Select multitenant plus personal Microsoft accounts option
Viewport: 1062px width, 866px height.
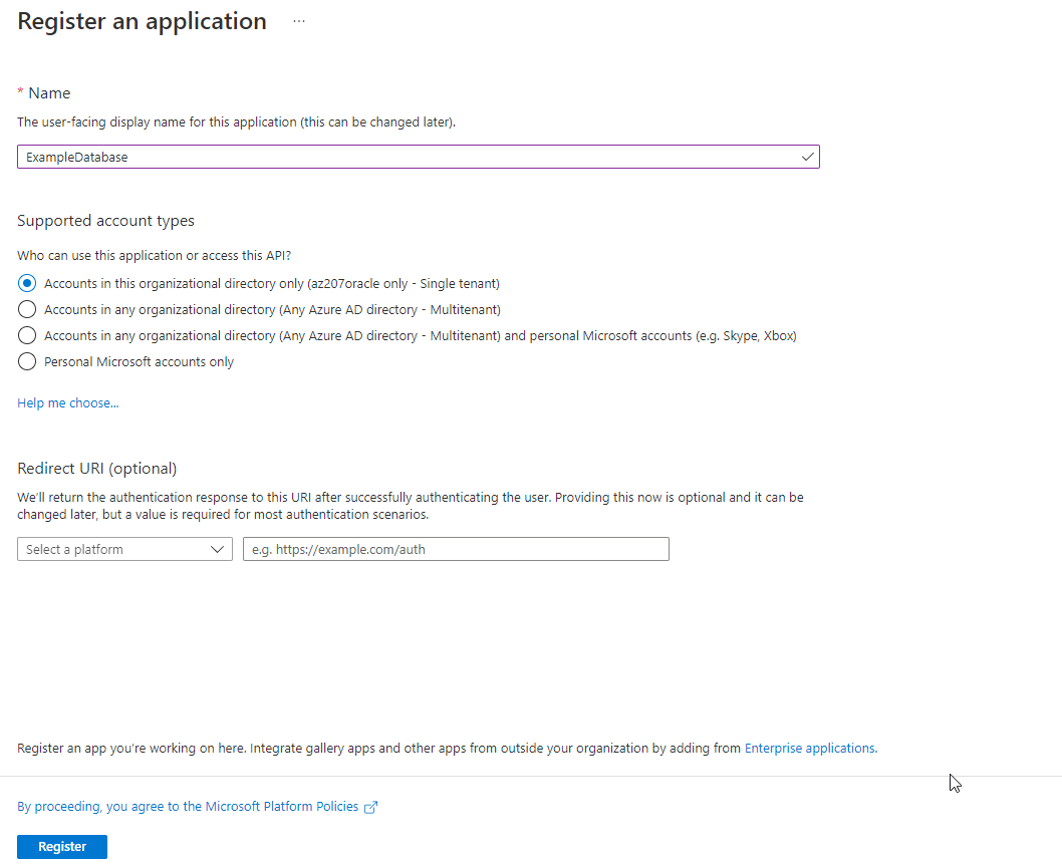tap(26, 335)
